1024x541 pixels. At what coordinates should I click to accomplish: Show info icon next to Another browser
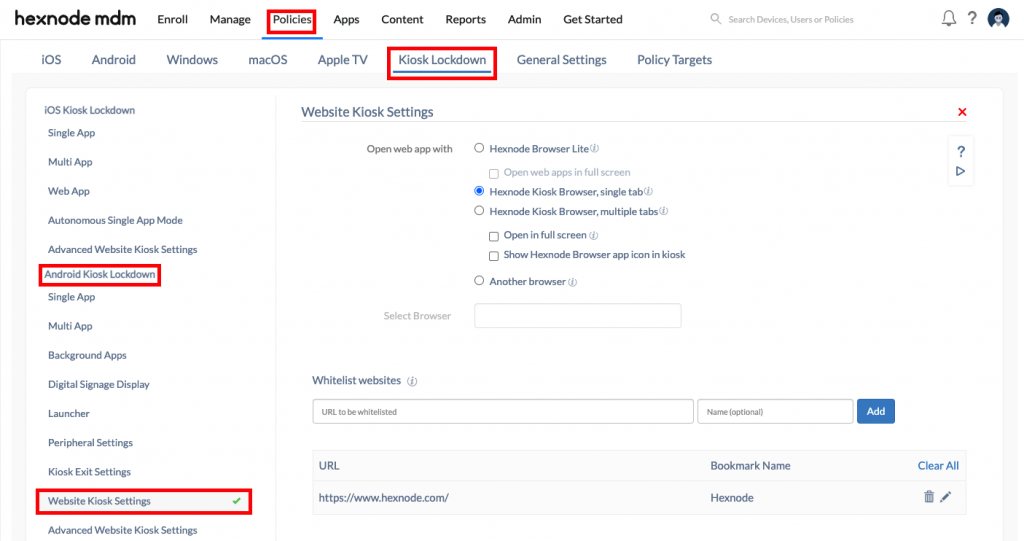click(572, 282)
